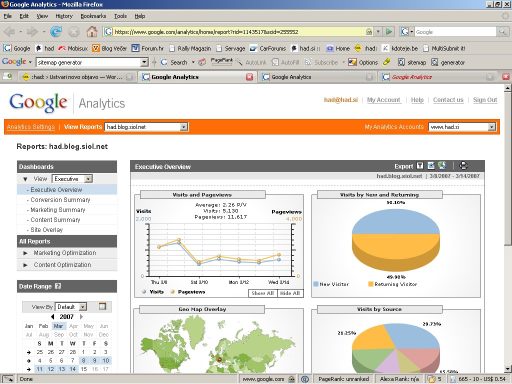Image resolution: width=512 pixels, height=384 pixels.
Task: Open Marketing Summary dashboard
Action: (x=58, y=210)
